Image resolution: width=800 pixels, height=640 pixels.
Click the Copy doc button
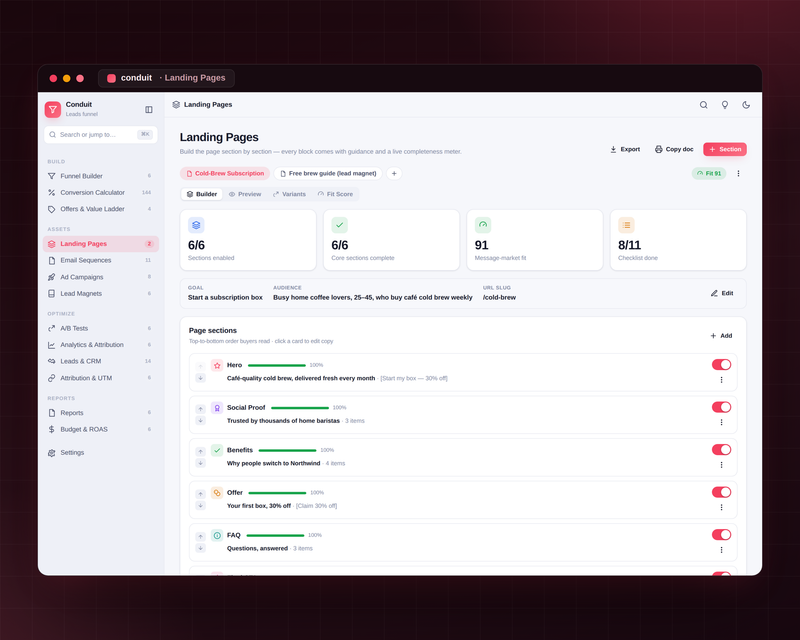(x=674, y=149)
